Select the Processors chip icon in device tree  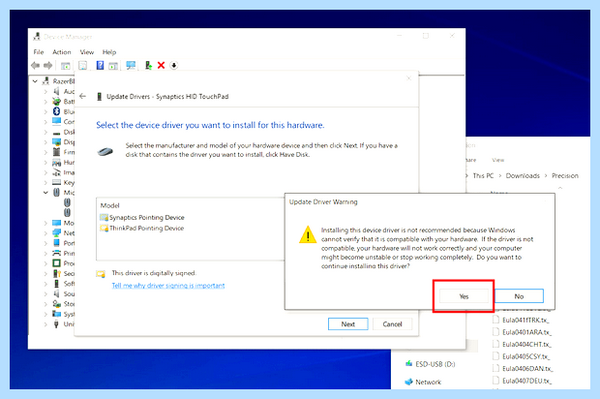56,263
